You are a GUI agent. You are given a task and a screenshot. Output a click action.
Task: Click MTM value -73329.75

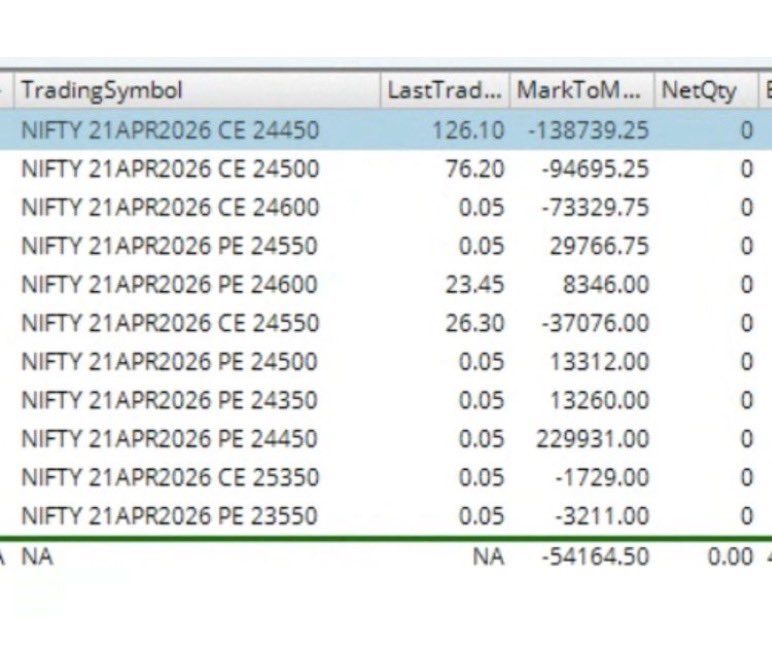pyautogui.click(x=595, y=207)
